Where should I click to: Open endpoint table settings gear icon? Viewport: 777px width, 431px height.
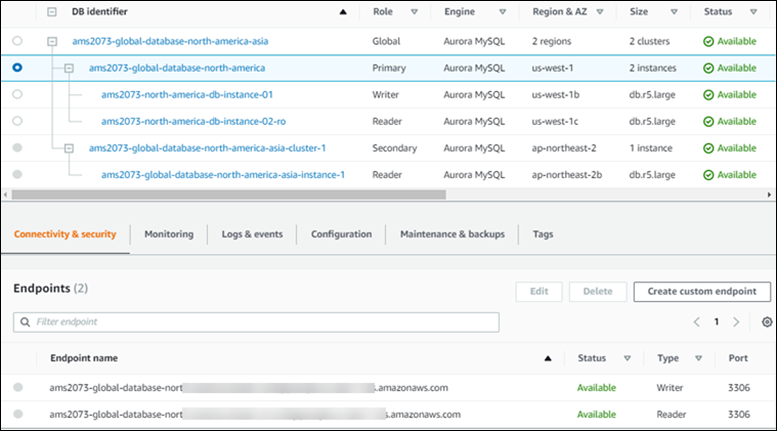[x=767, y=322]
